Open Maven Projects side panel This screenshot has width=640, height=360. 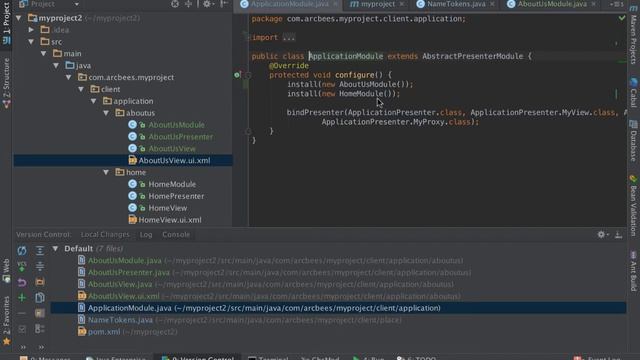(x=633, y=35)
